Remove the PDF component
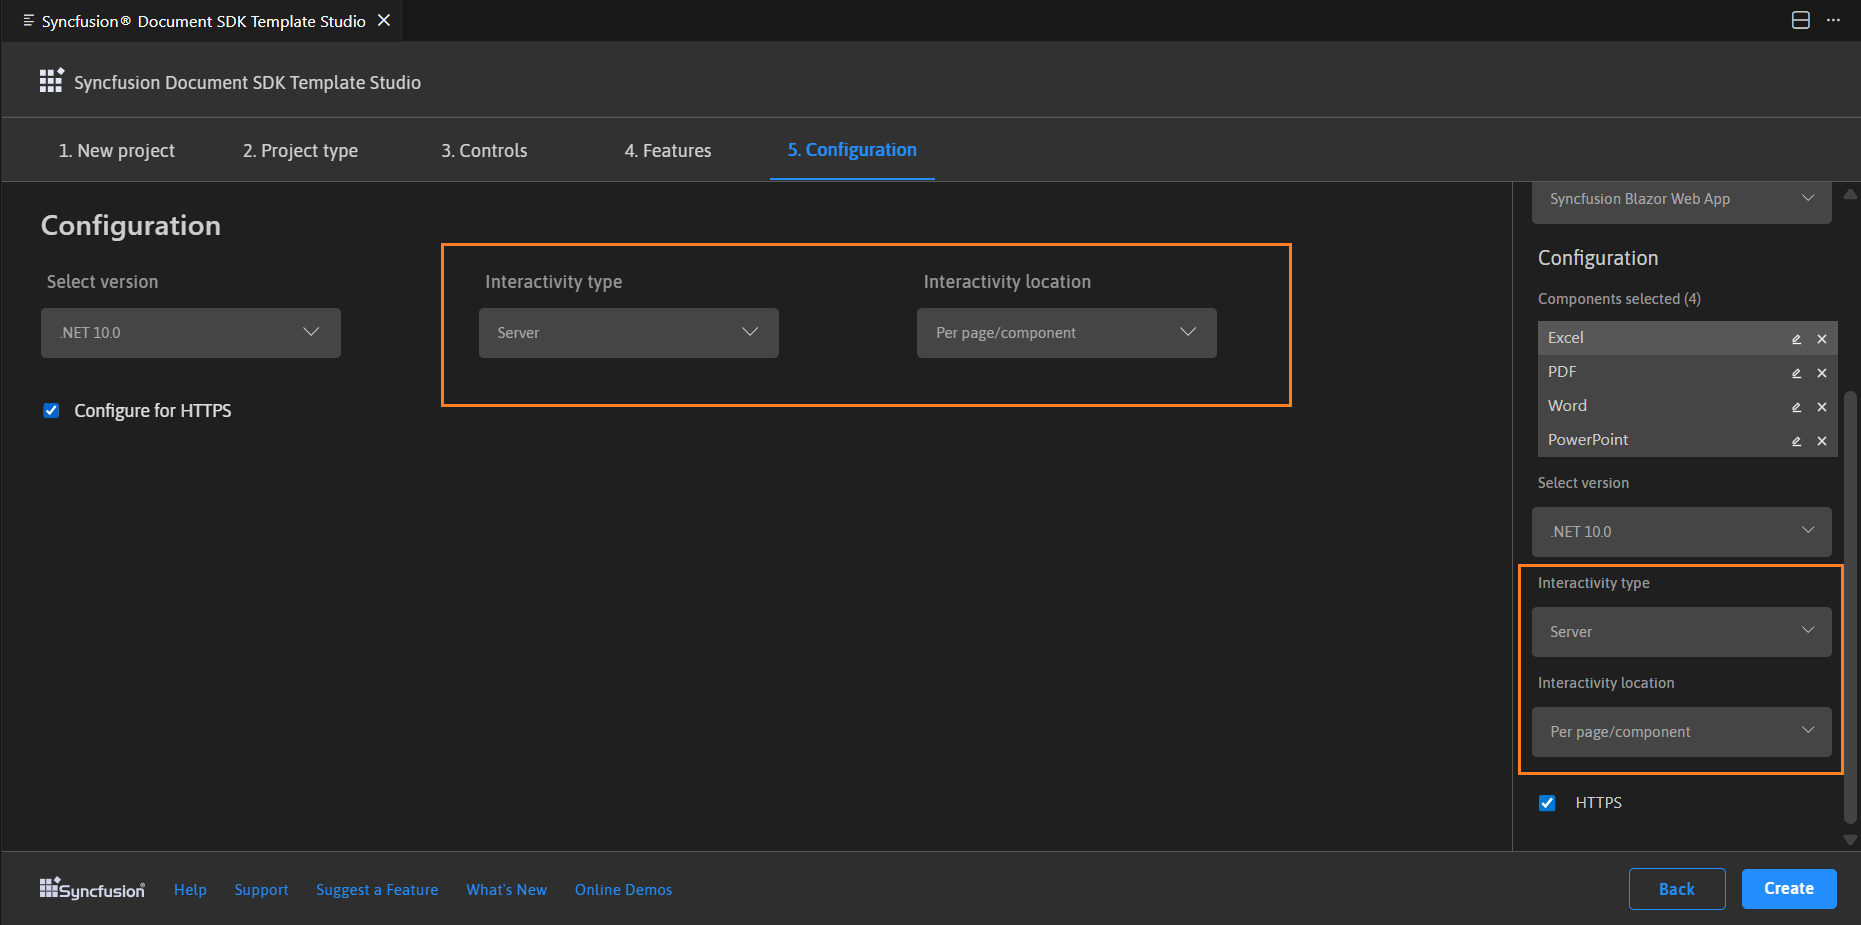The image size is (1861, 925). [x=1821, y=373]
